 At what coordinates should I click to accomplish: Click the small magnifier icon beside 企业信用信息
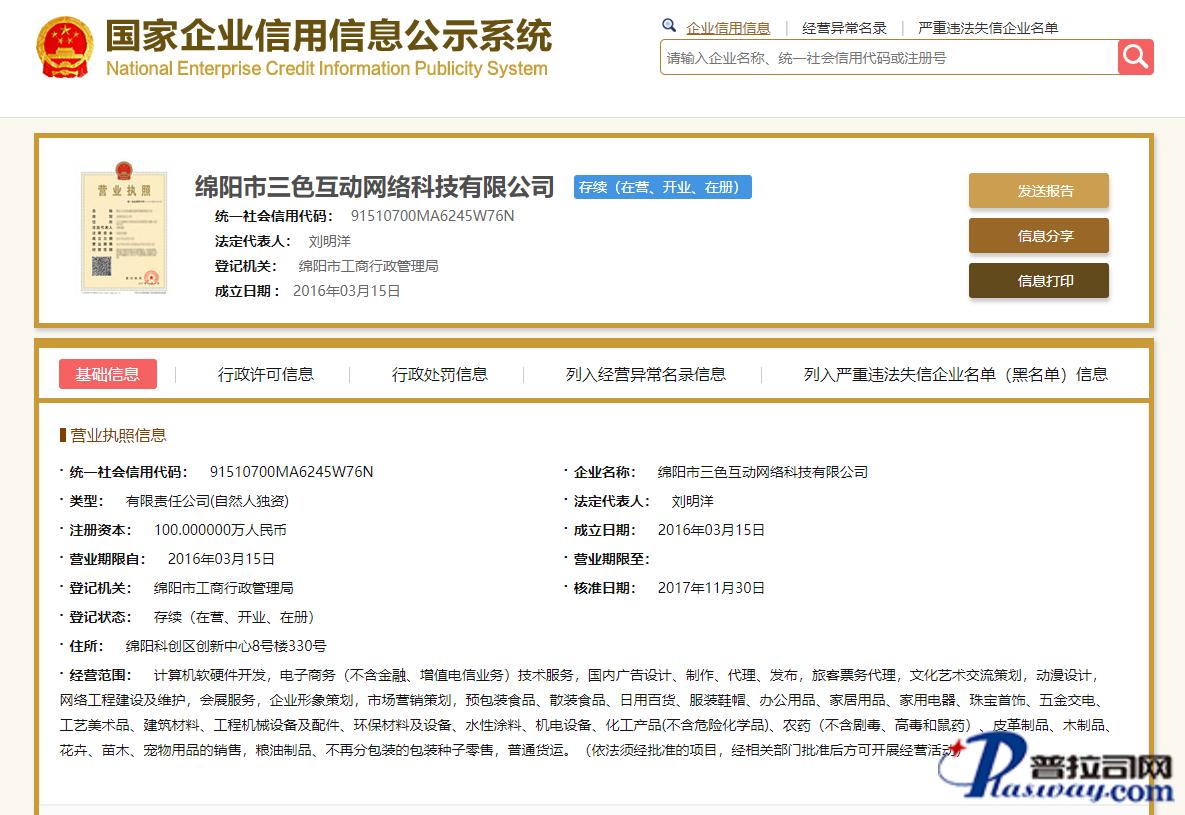coord(669,26)
